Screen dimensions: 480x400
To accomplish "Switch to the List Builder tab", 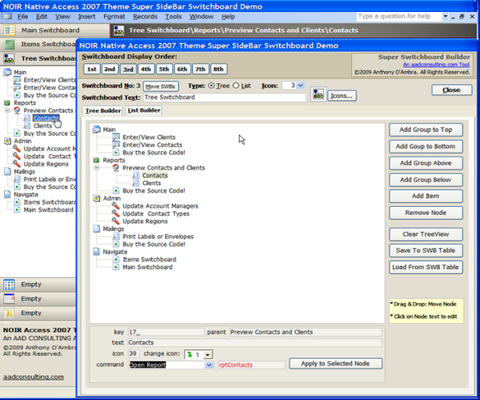I will click(x=144, y=110).
